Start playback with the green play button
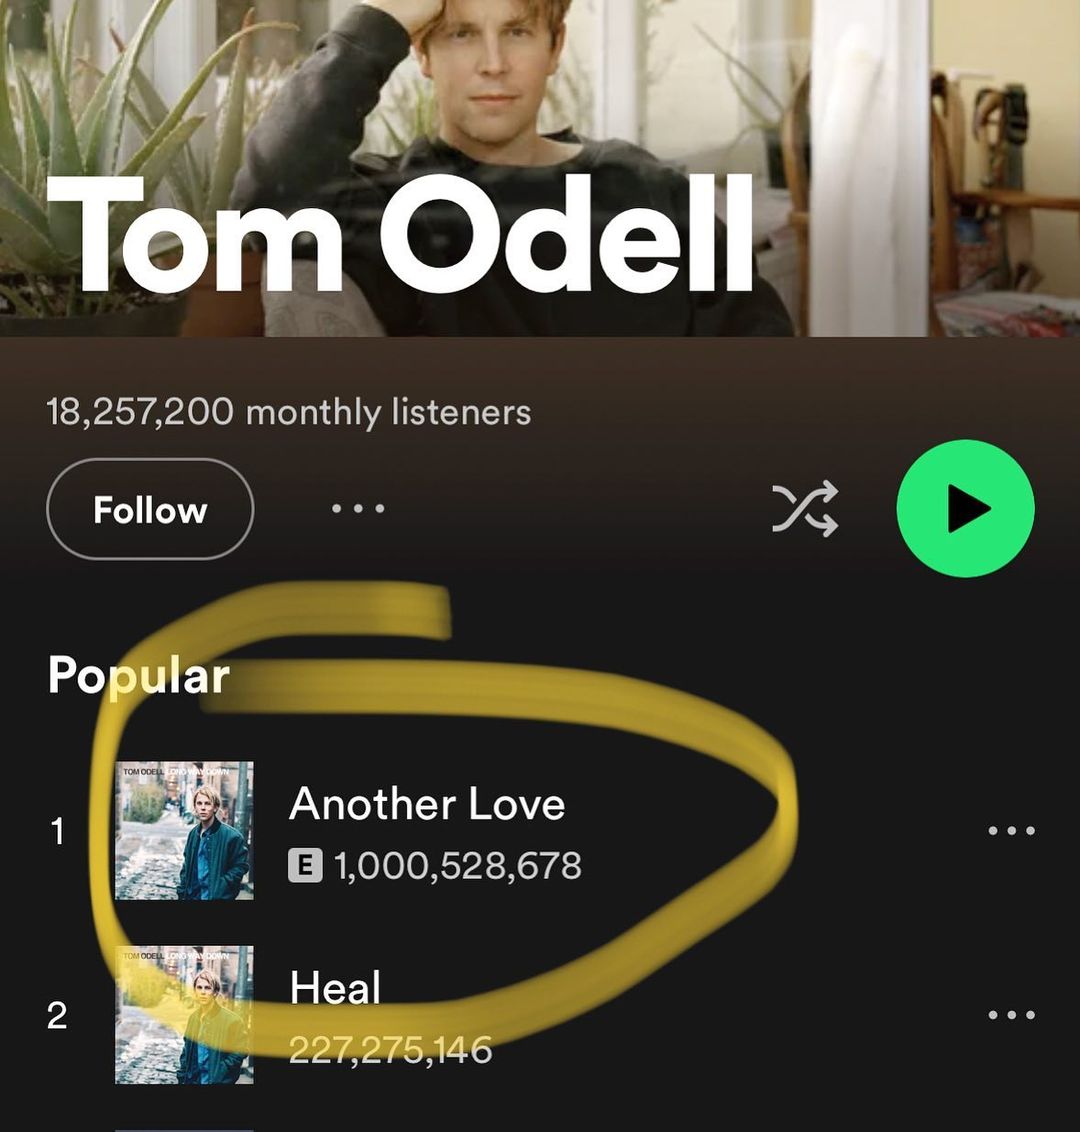This screenshot has height=1132, width=1080. tap(965, 509)
